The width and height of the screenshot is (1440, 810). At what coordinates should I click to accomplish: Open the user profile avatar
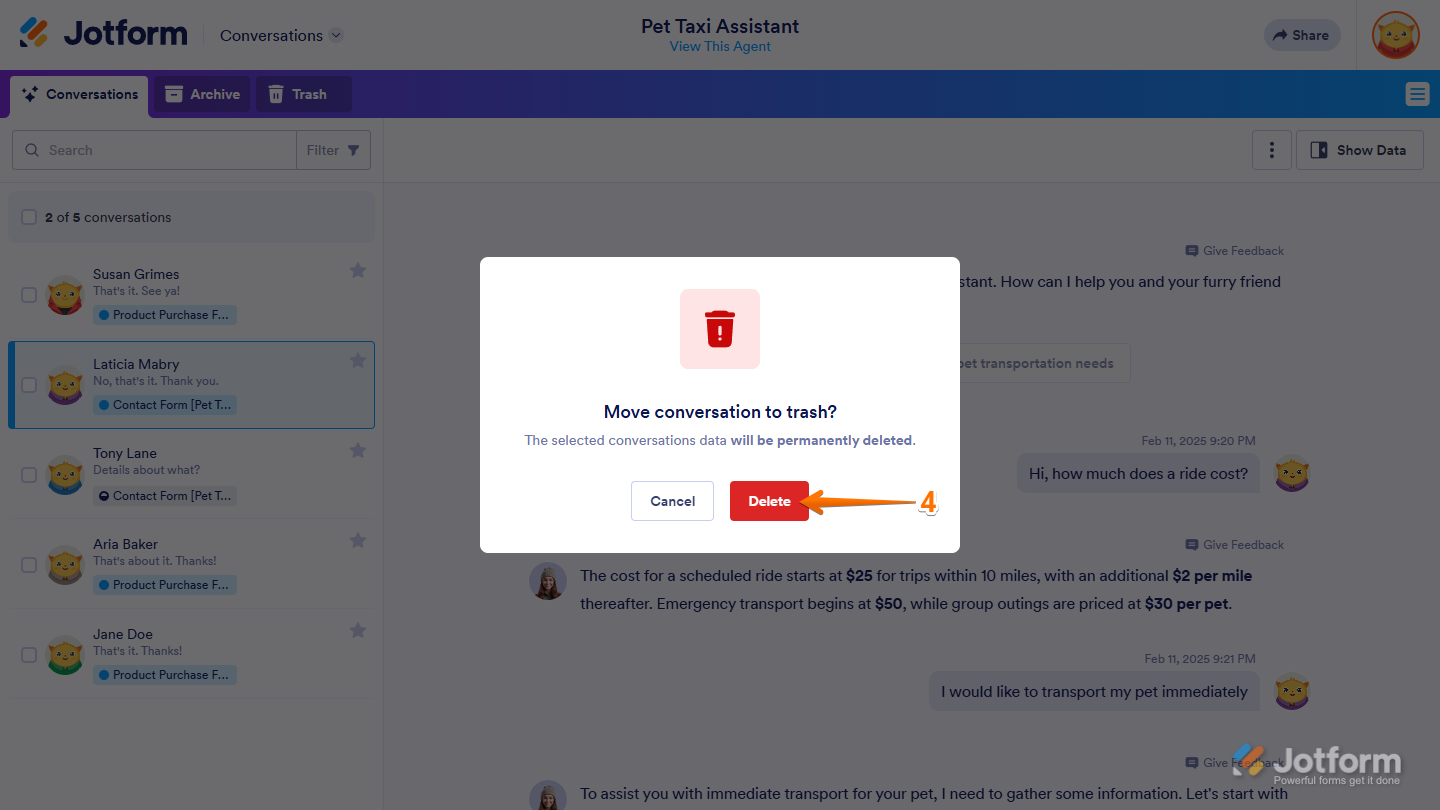coord(1395,35)
